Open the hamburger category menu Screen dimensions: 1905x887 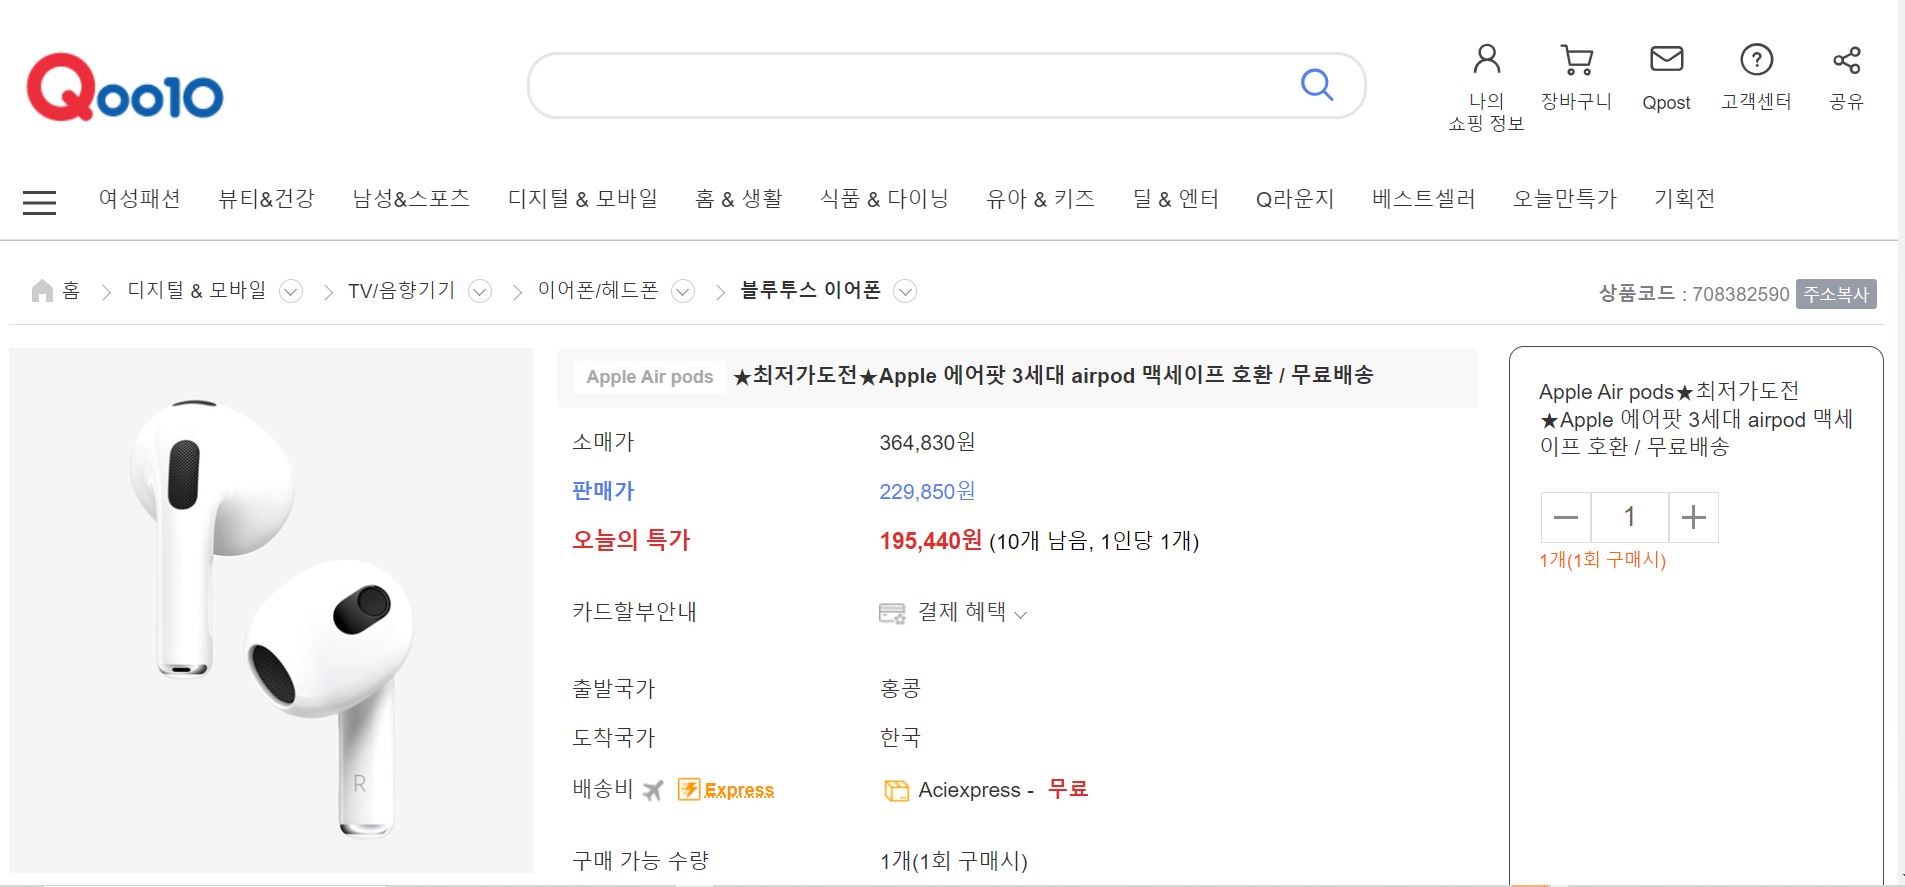(x=39, y=202)
